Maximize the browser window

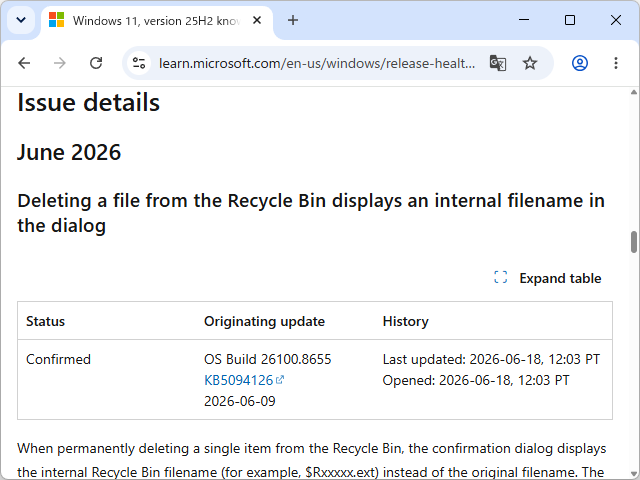pyautogui.click(x=570, y=20)
